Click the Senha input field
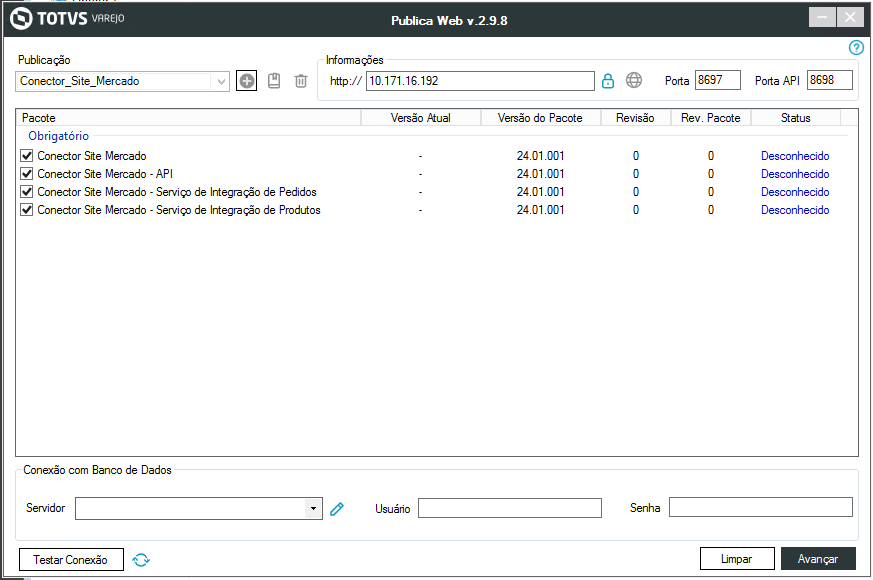Viewport: 873px width, 580px height. [761, 508]
